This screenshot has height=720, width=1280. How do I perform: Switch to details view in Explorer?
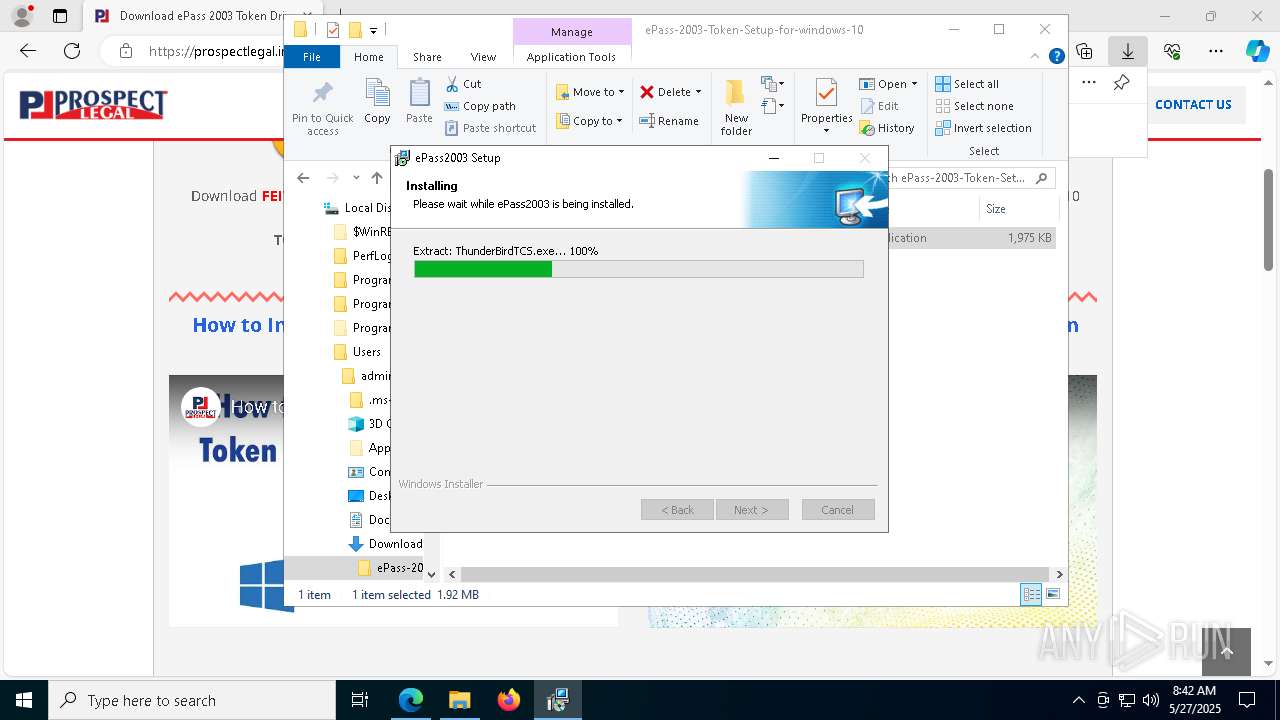[1031, 594]
